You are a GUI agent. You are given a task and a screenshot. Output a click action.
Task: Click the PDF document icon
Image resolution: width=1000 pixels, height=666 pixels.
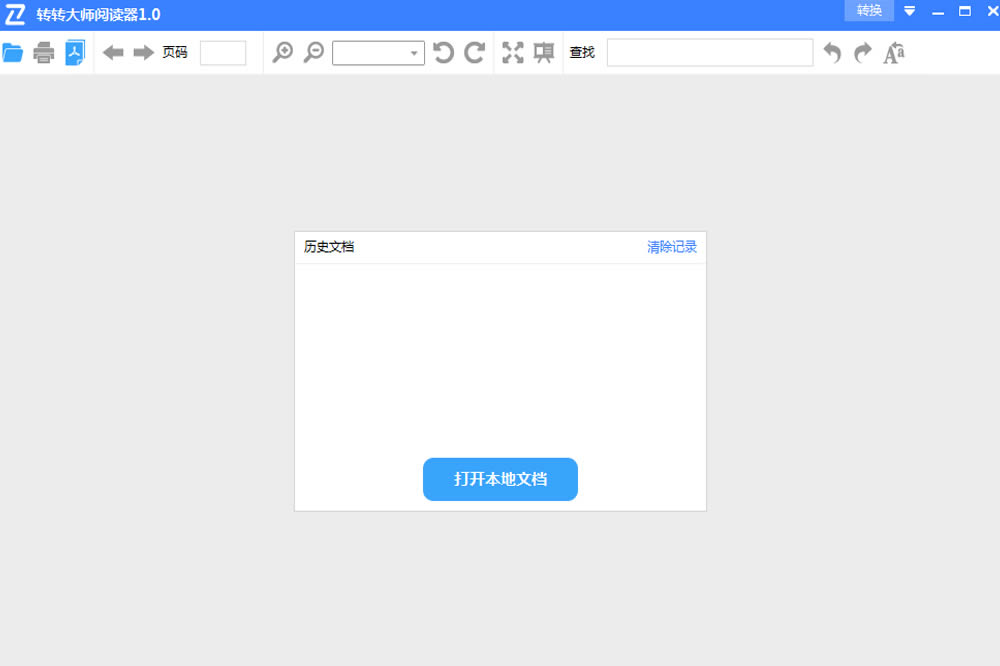(76, 53)
